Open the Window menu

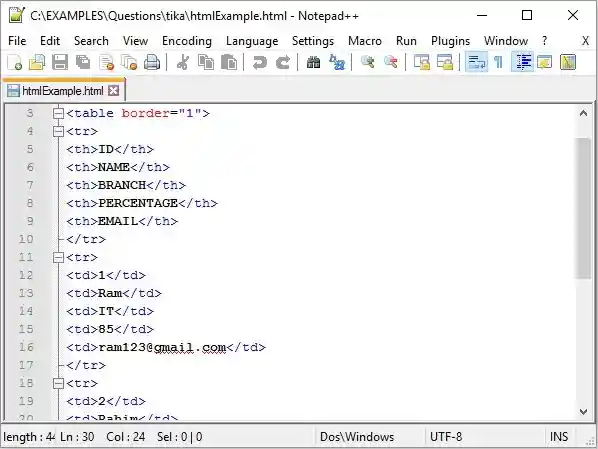point(506,41)
